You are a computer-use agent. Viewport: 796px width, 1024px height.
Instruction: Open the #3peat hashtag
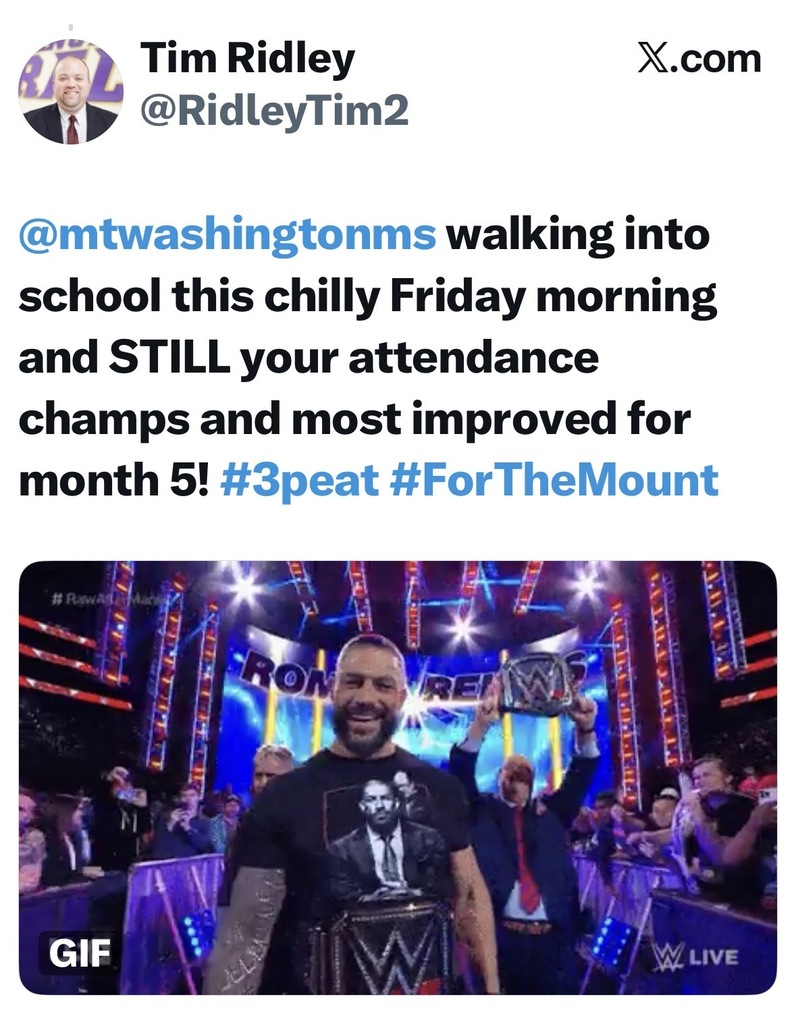point(298,481)
